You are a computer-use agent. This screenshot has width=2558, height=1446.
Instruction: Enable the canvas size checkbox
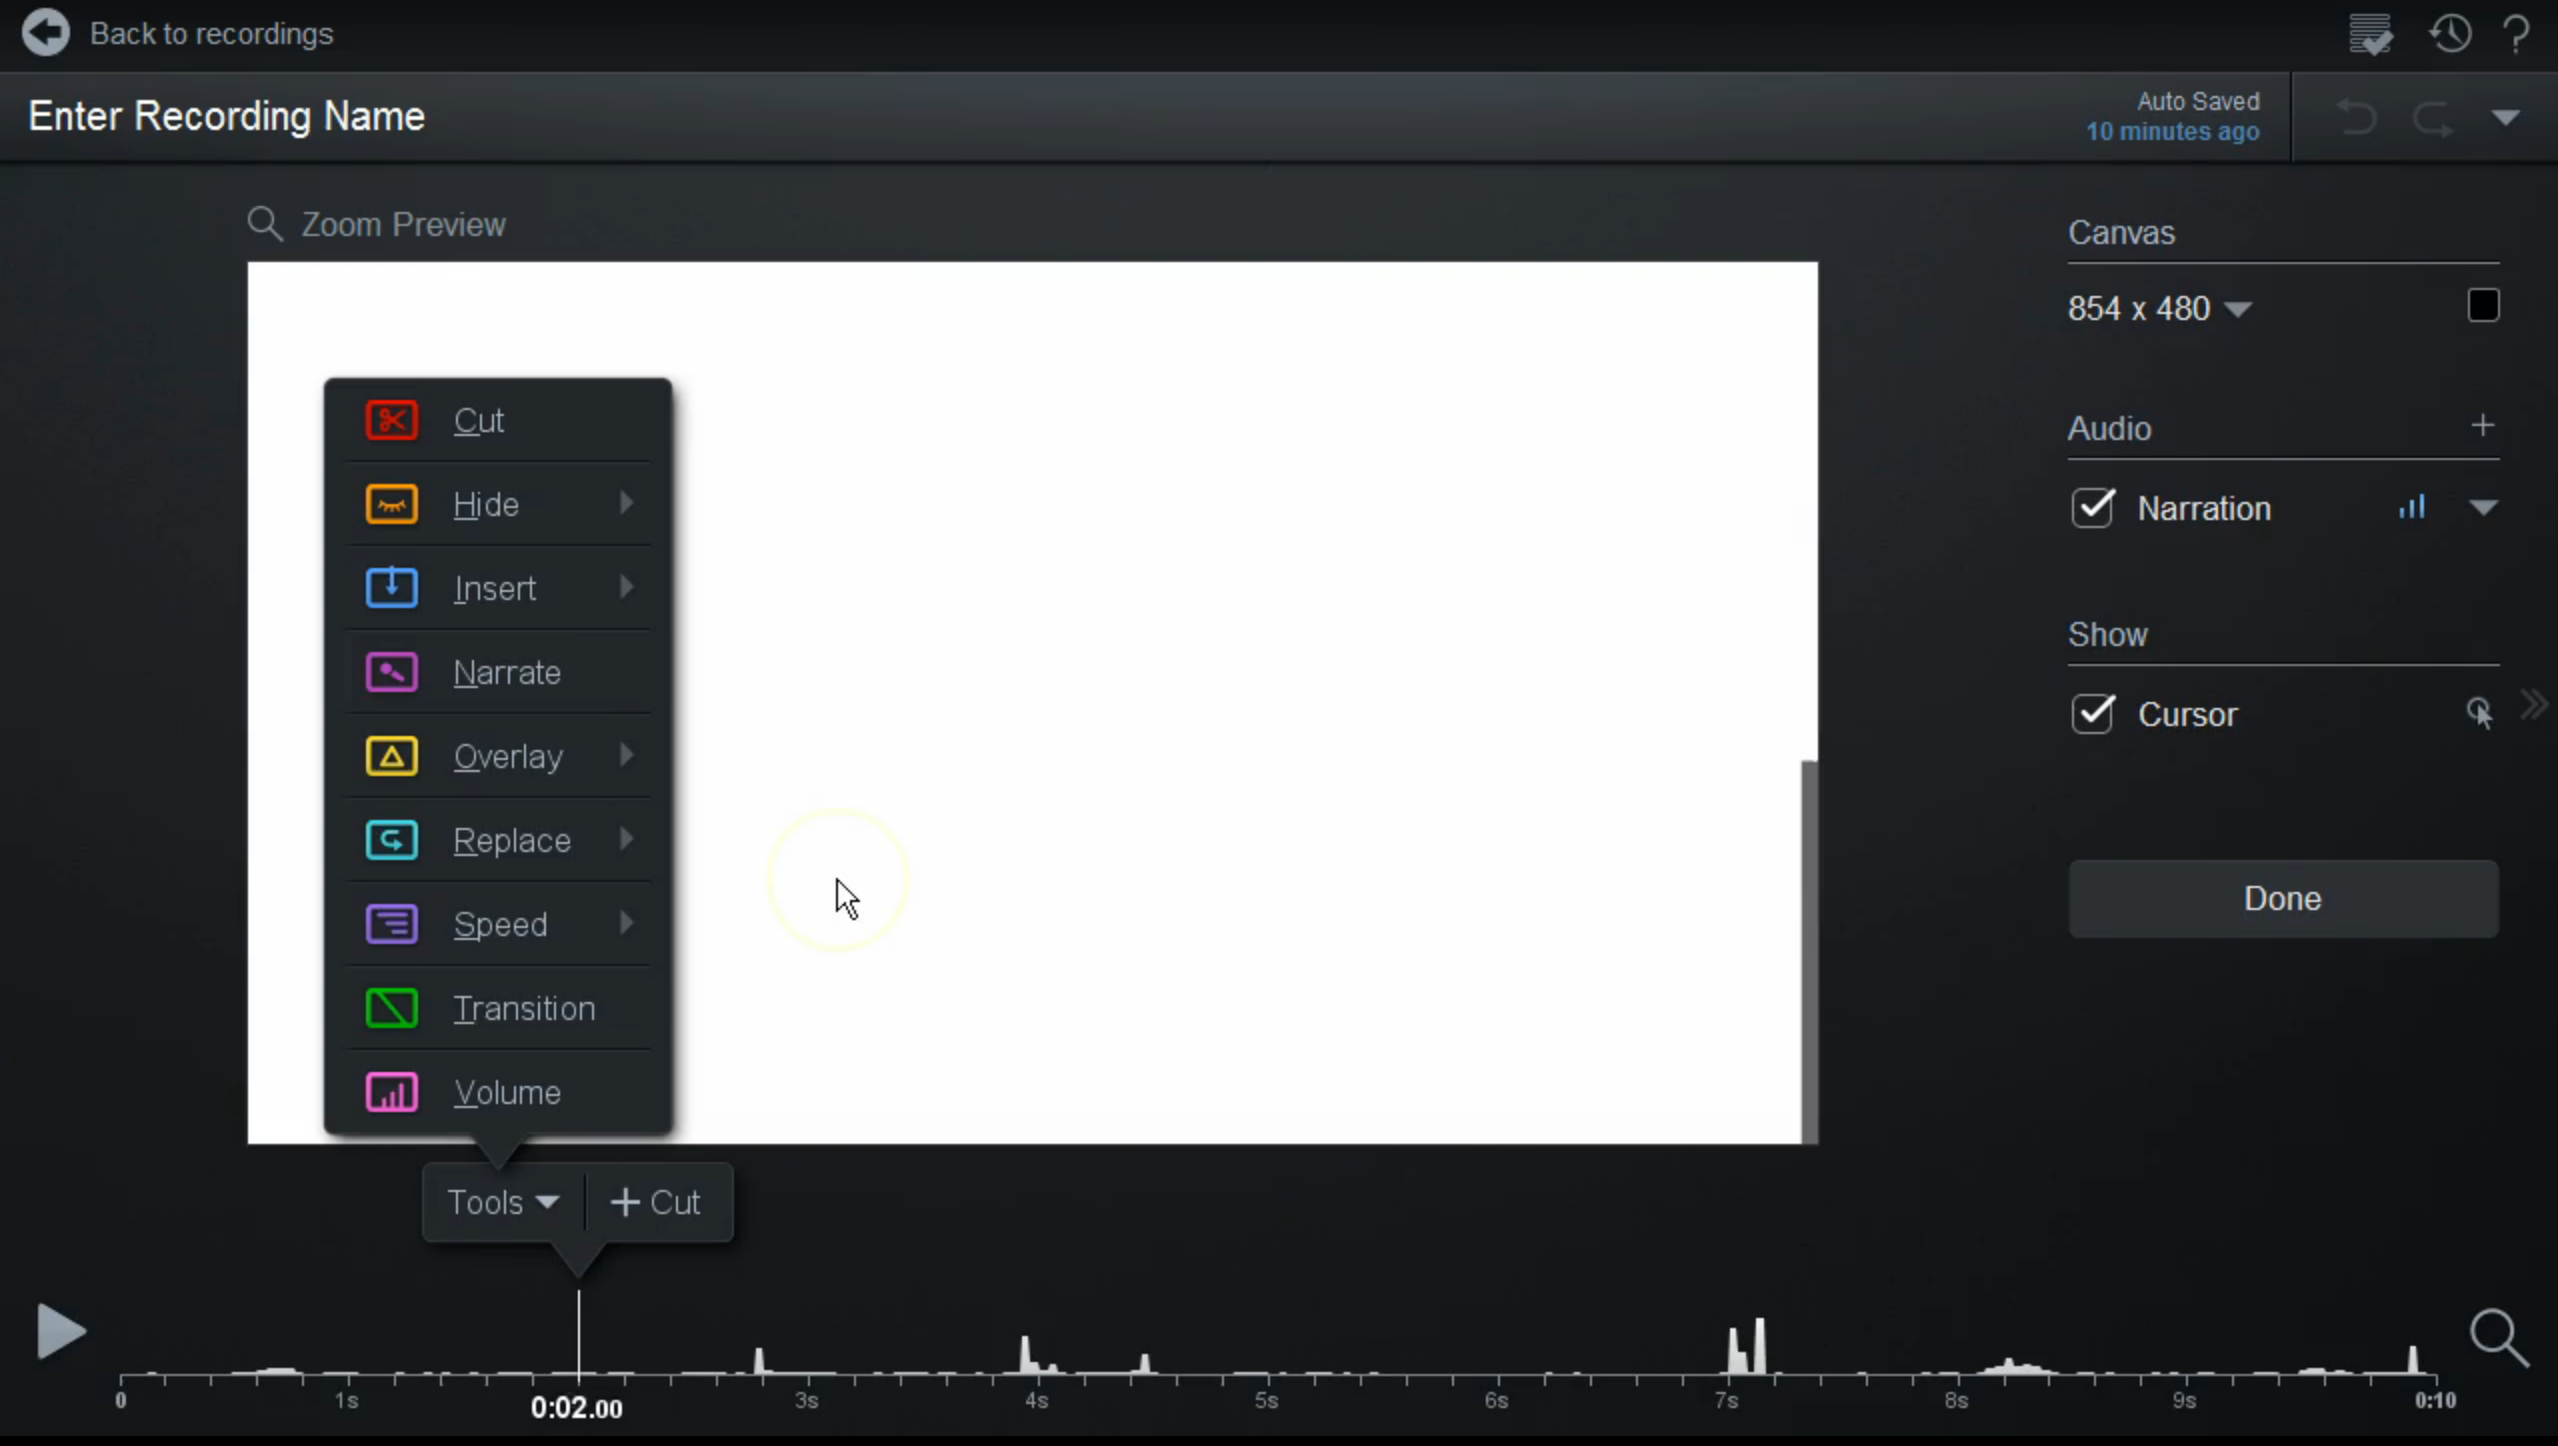(2484, 304)
